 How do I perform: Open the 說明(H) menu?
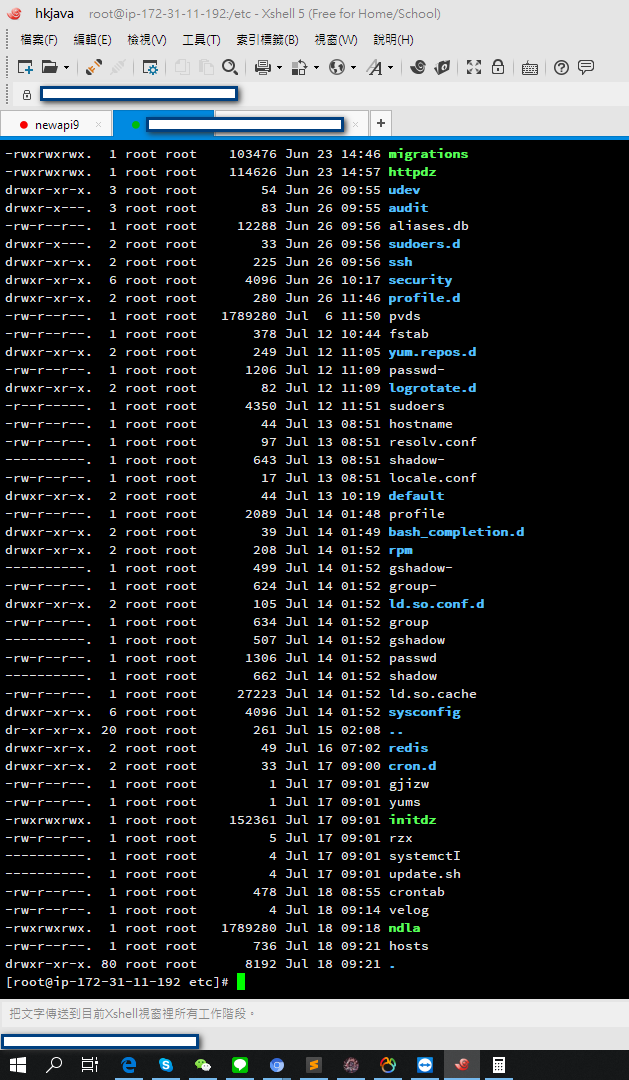click(x=393, y=40)
